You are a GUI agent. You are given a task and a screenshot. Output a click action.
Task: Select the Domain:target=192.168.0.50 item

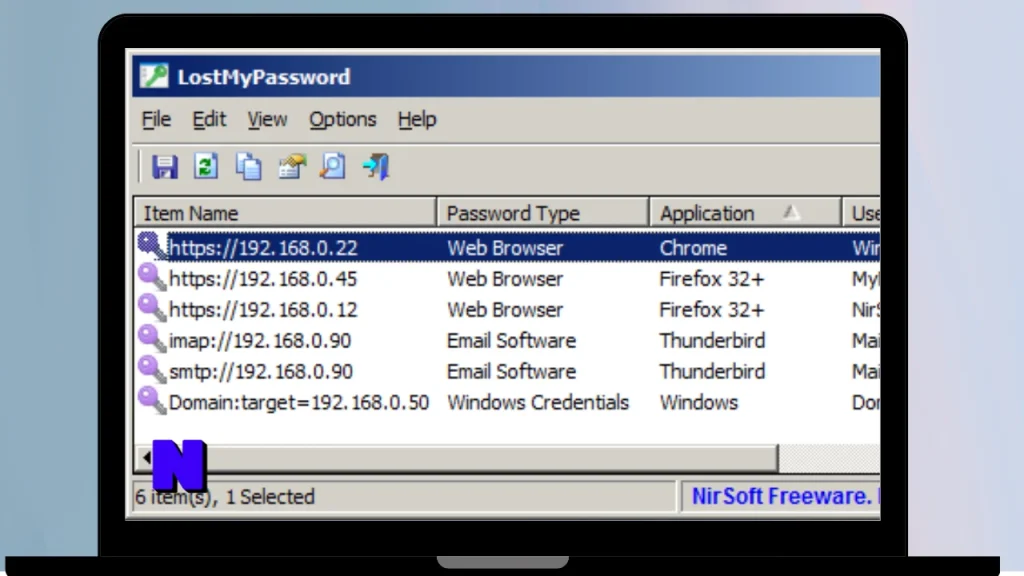298,402
